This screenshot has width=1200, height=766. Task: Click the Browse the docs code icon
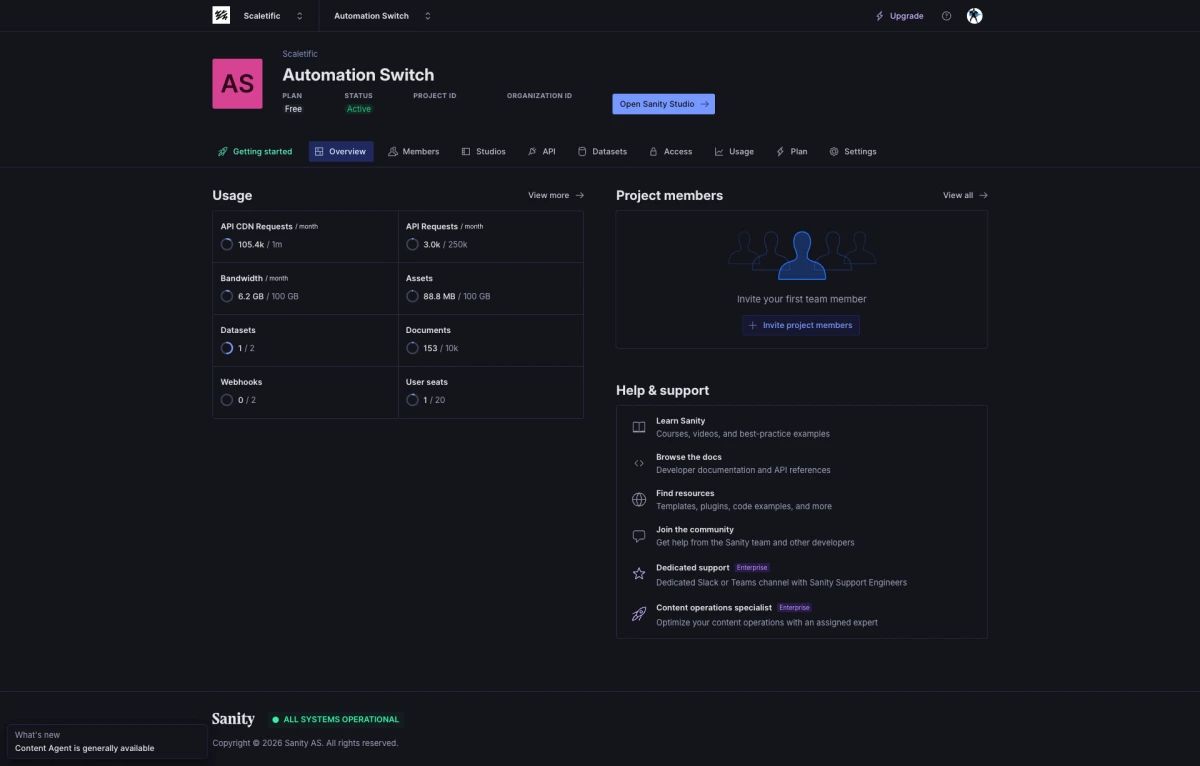click(639, 463)
